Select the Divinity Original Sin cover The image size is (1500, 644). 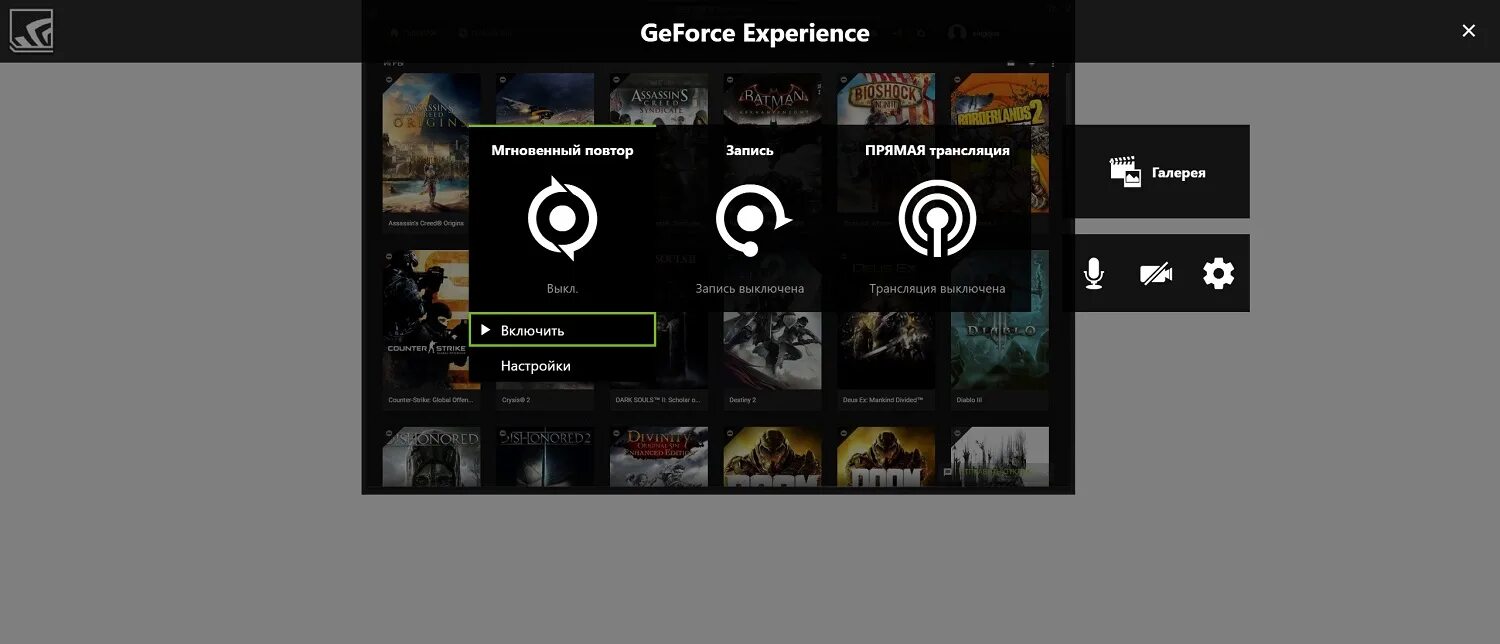click(659, 457)
